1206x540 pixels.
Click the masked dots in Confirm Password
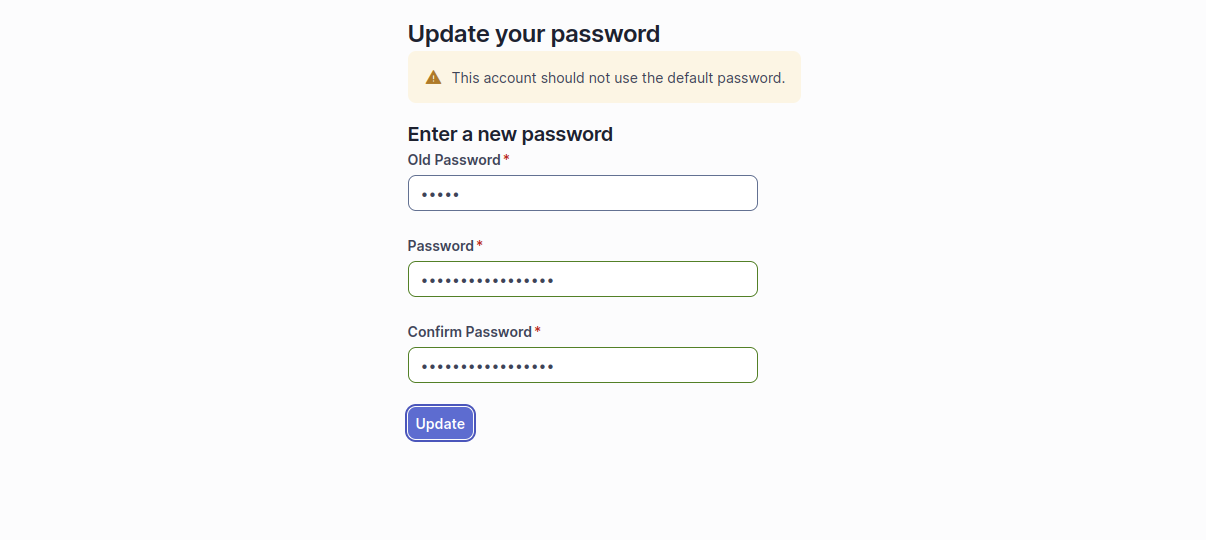(488, 366)
